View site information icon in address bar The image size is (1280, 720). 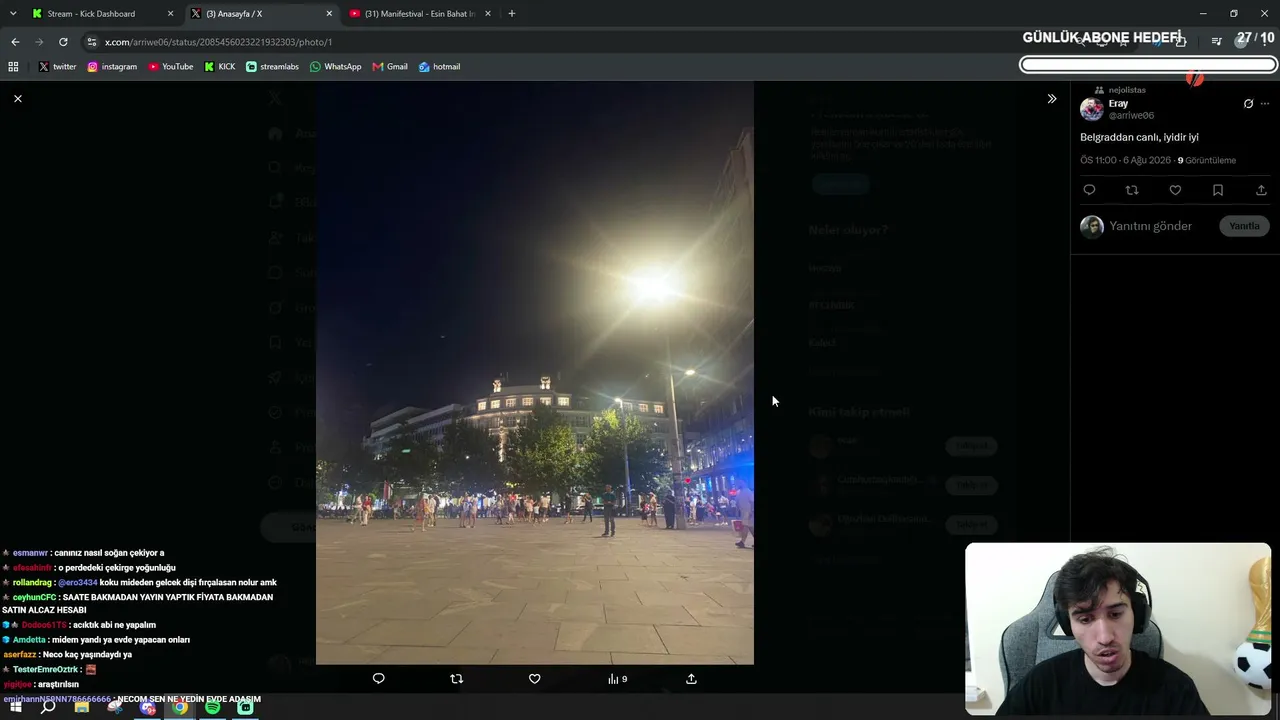click(x=92, y=42)
